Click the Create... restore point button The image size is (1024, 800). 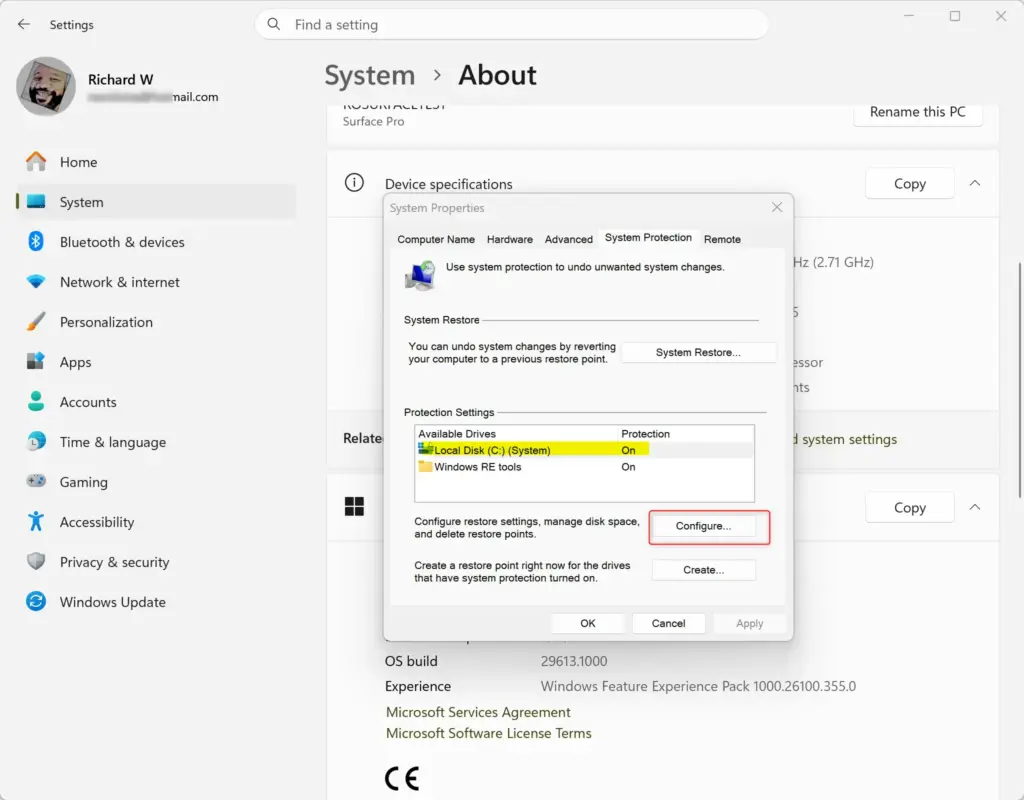pos(703,570)
